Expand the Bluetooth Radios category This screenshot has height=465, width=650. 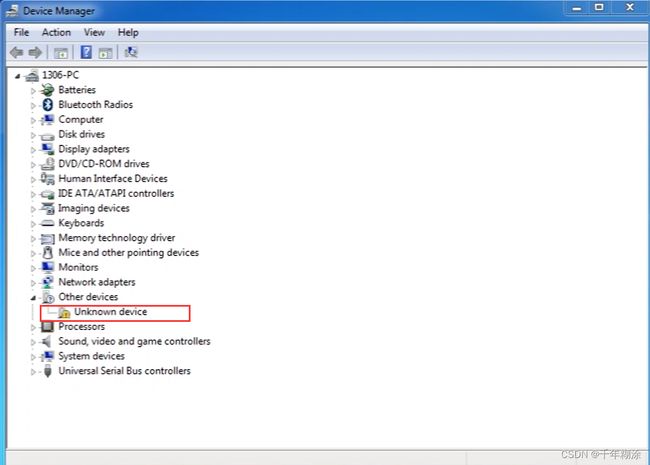point(33,105)
